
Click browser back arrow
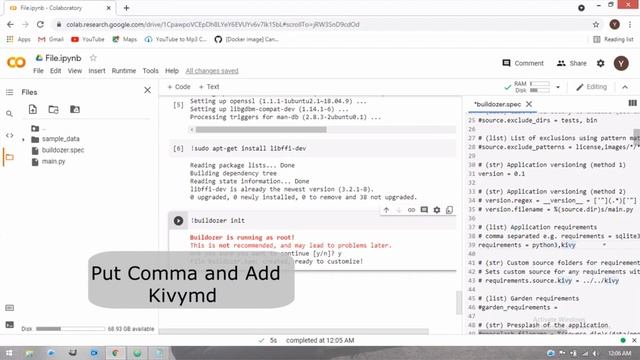pos(10,24)
